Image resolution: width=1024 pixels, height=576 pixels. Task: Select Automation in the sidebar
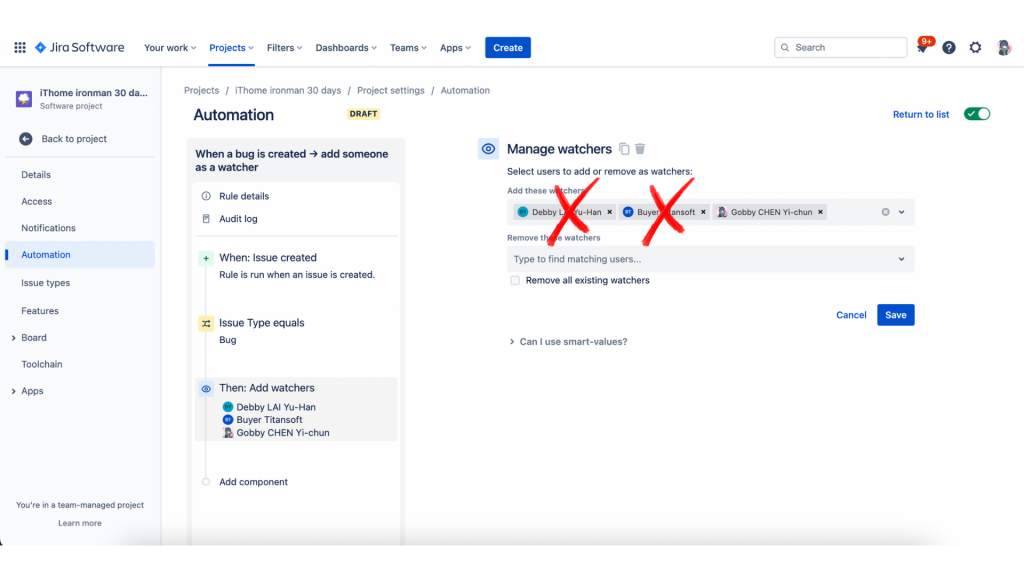click(80, 255)
